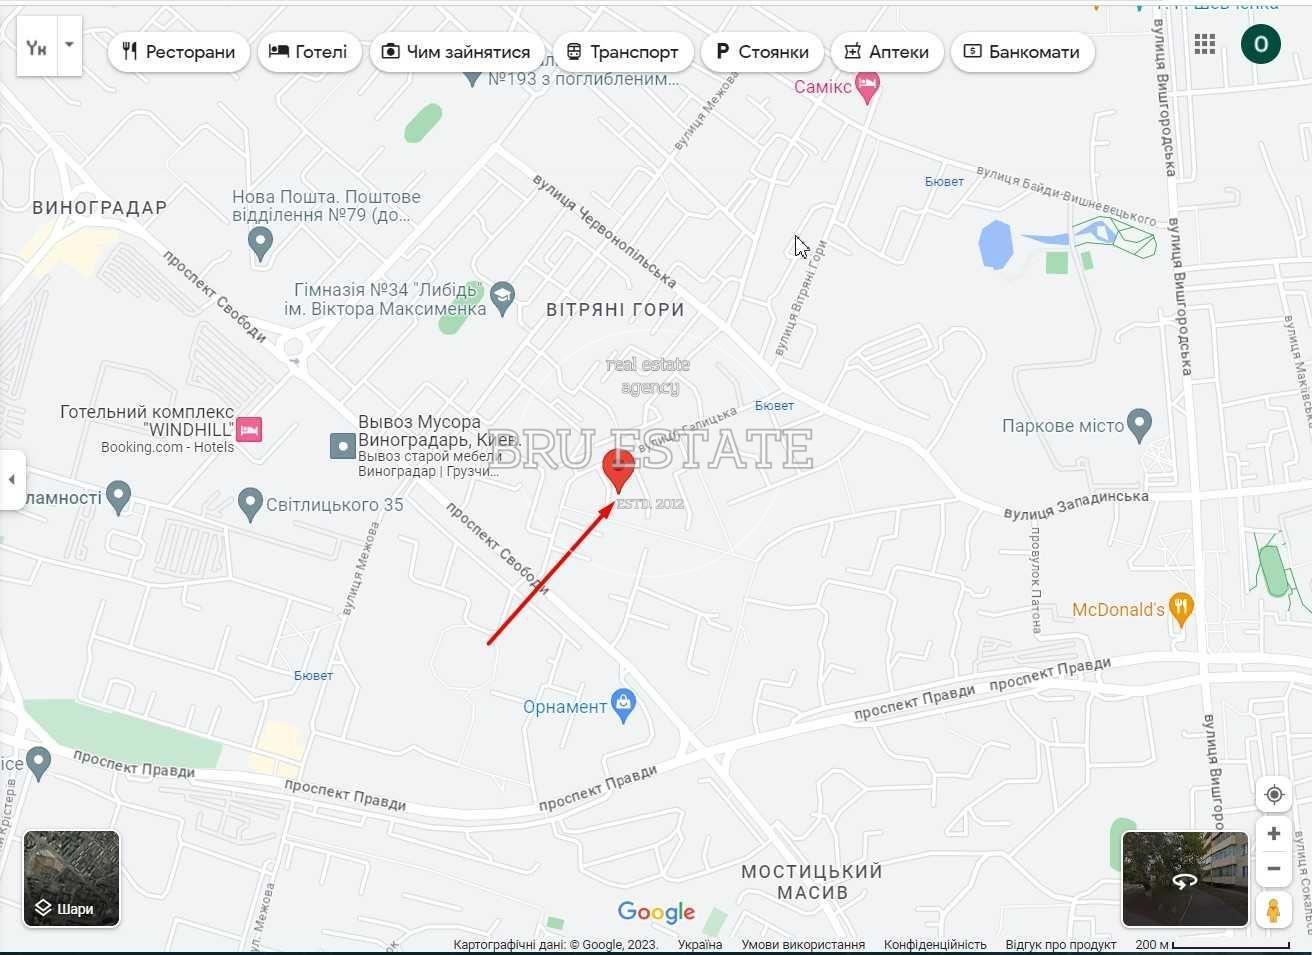Screen dimensions: 1312x955
Task: Show Банкомати on the map
Action: 1022,52
